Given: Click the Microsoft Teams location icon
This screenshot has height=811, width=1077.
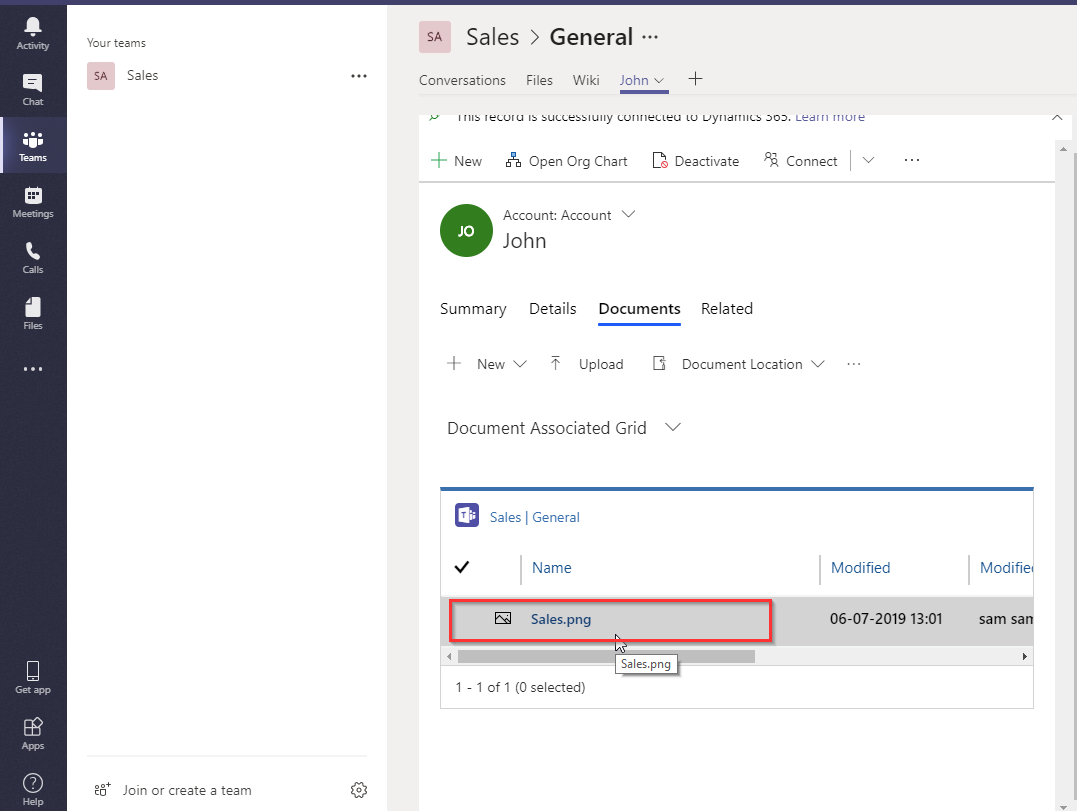Looking at the screenshot, I should point(467,515).
